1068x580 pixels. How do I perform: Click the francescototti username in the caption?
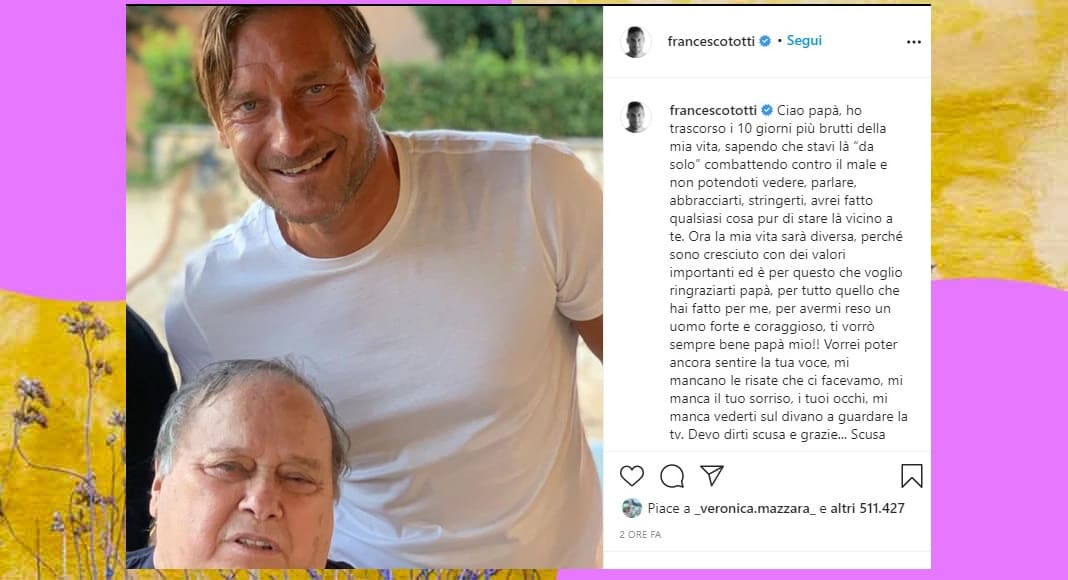point(713,109)
